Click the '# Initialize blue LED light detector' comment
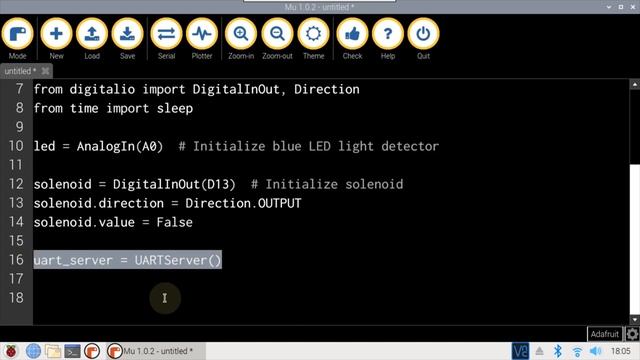640x360 pixels. click(x=309, y=146)
